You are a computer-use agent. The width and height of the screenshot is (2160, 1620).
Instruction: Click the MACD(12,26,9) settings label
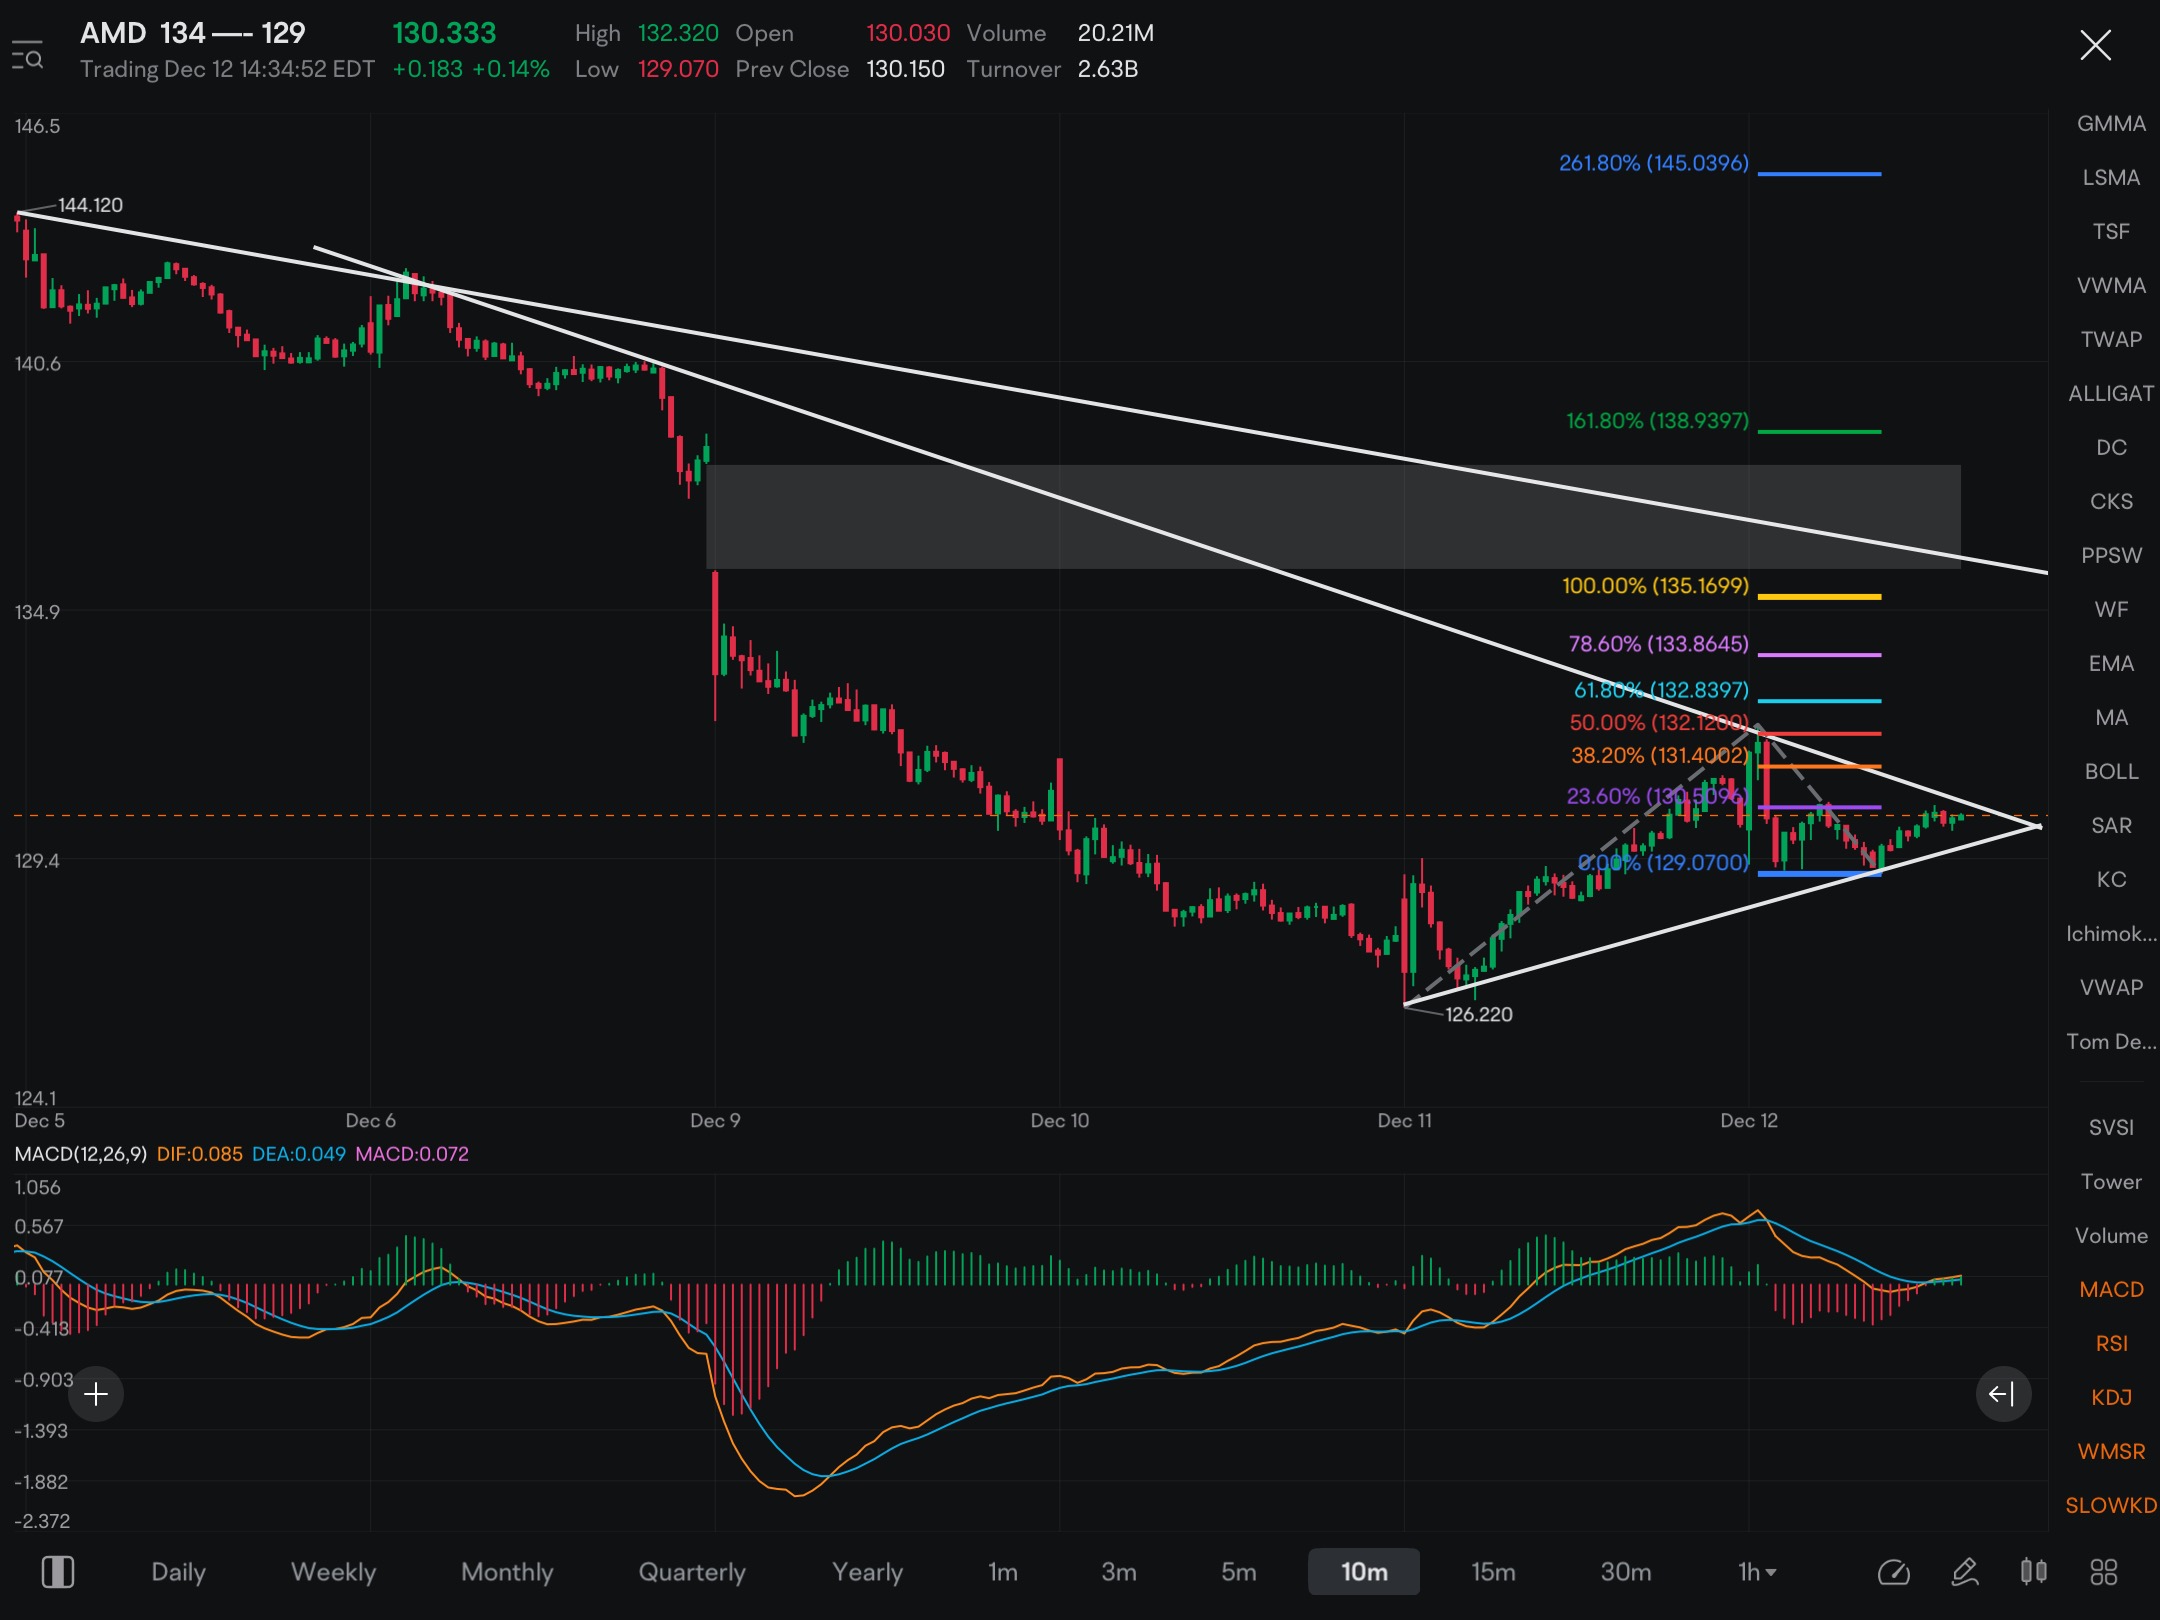(81, 1154)
